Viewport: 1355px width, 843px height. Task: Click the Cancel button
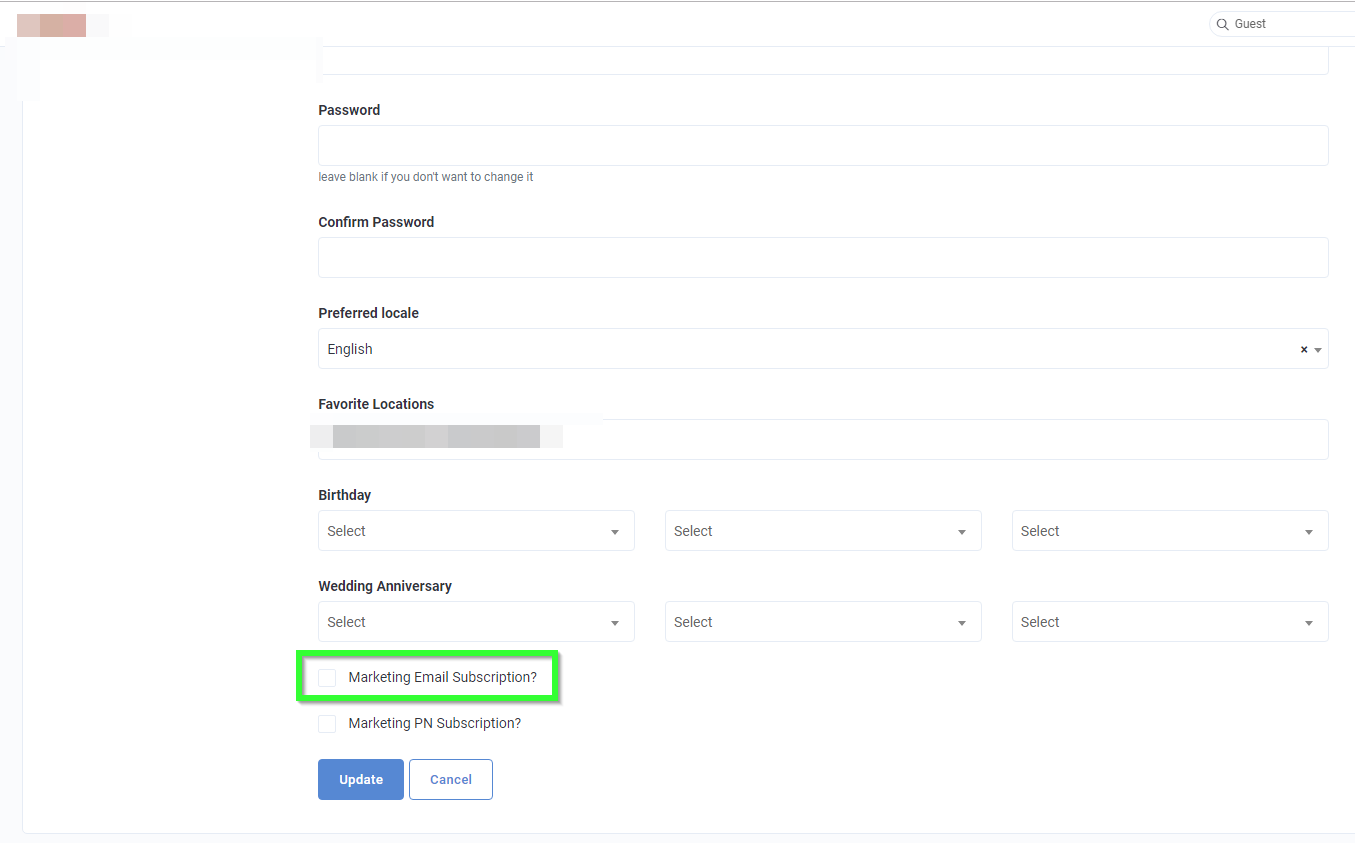(x=450, y=779)
